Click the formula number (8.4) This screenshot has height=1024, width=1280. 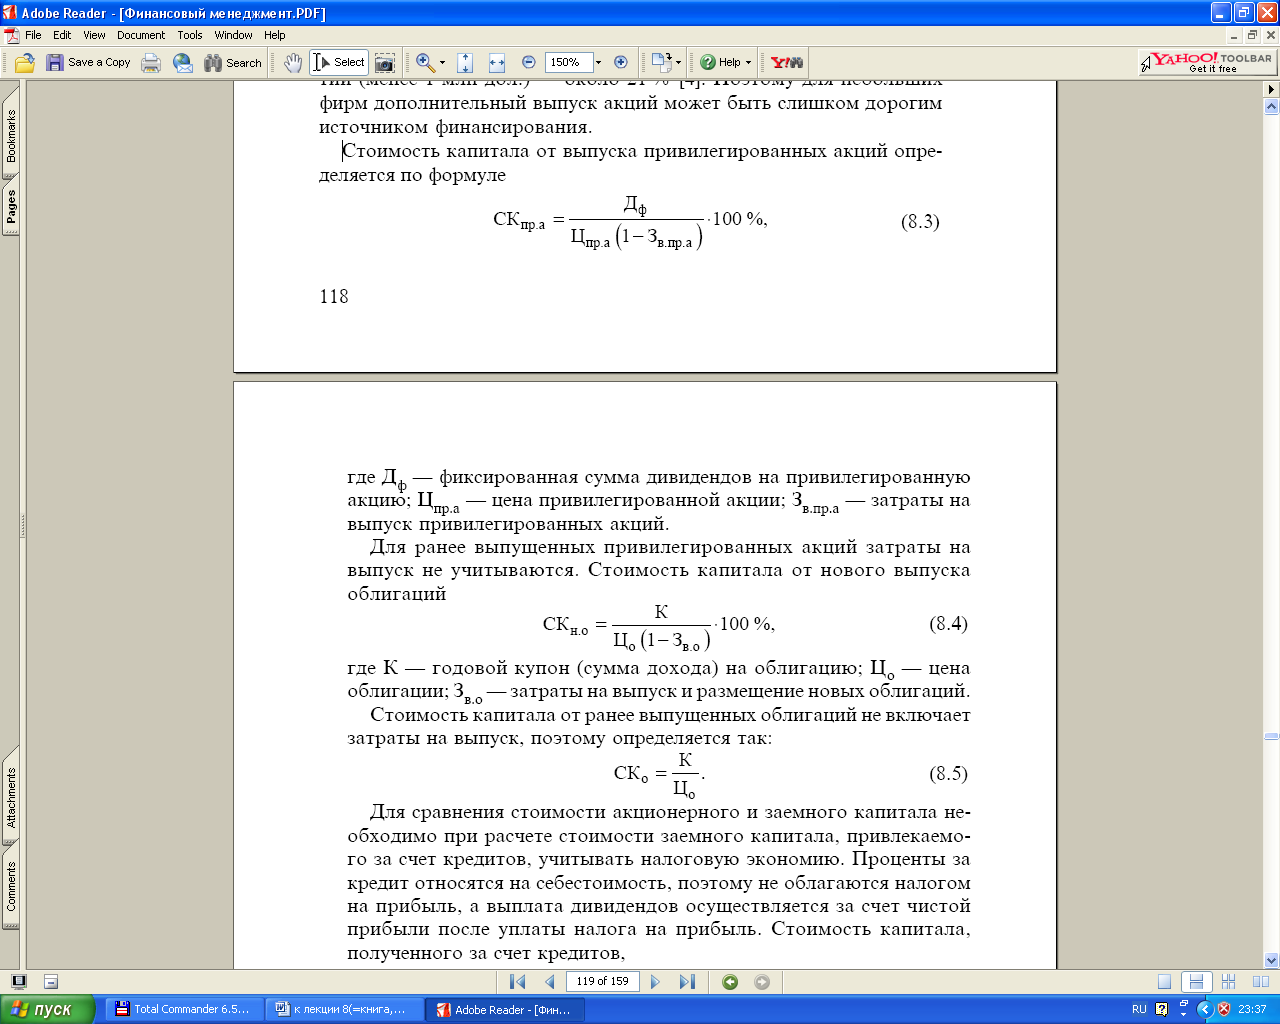tap(948, 623)
